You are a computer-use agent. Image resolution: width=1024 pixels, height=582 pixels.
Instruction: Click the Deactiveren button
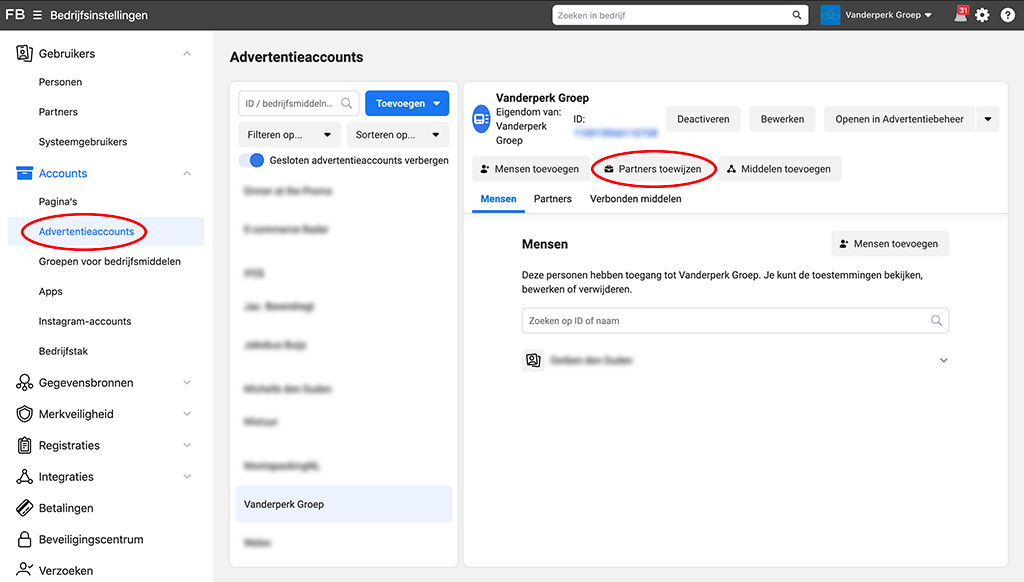coord(703,119)
